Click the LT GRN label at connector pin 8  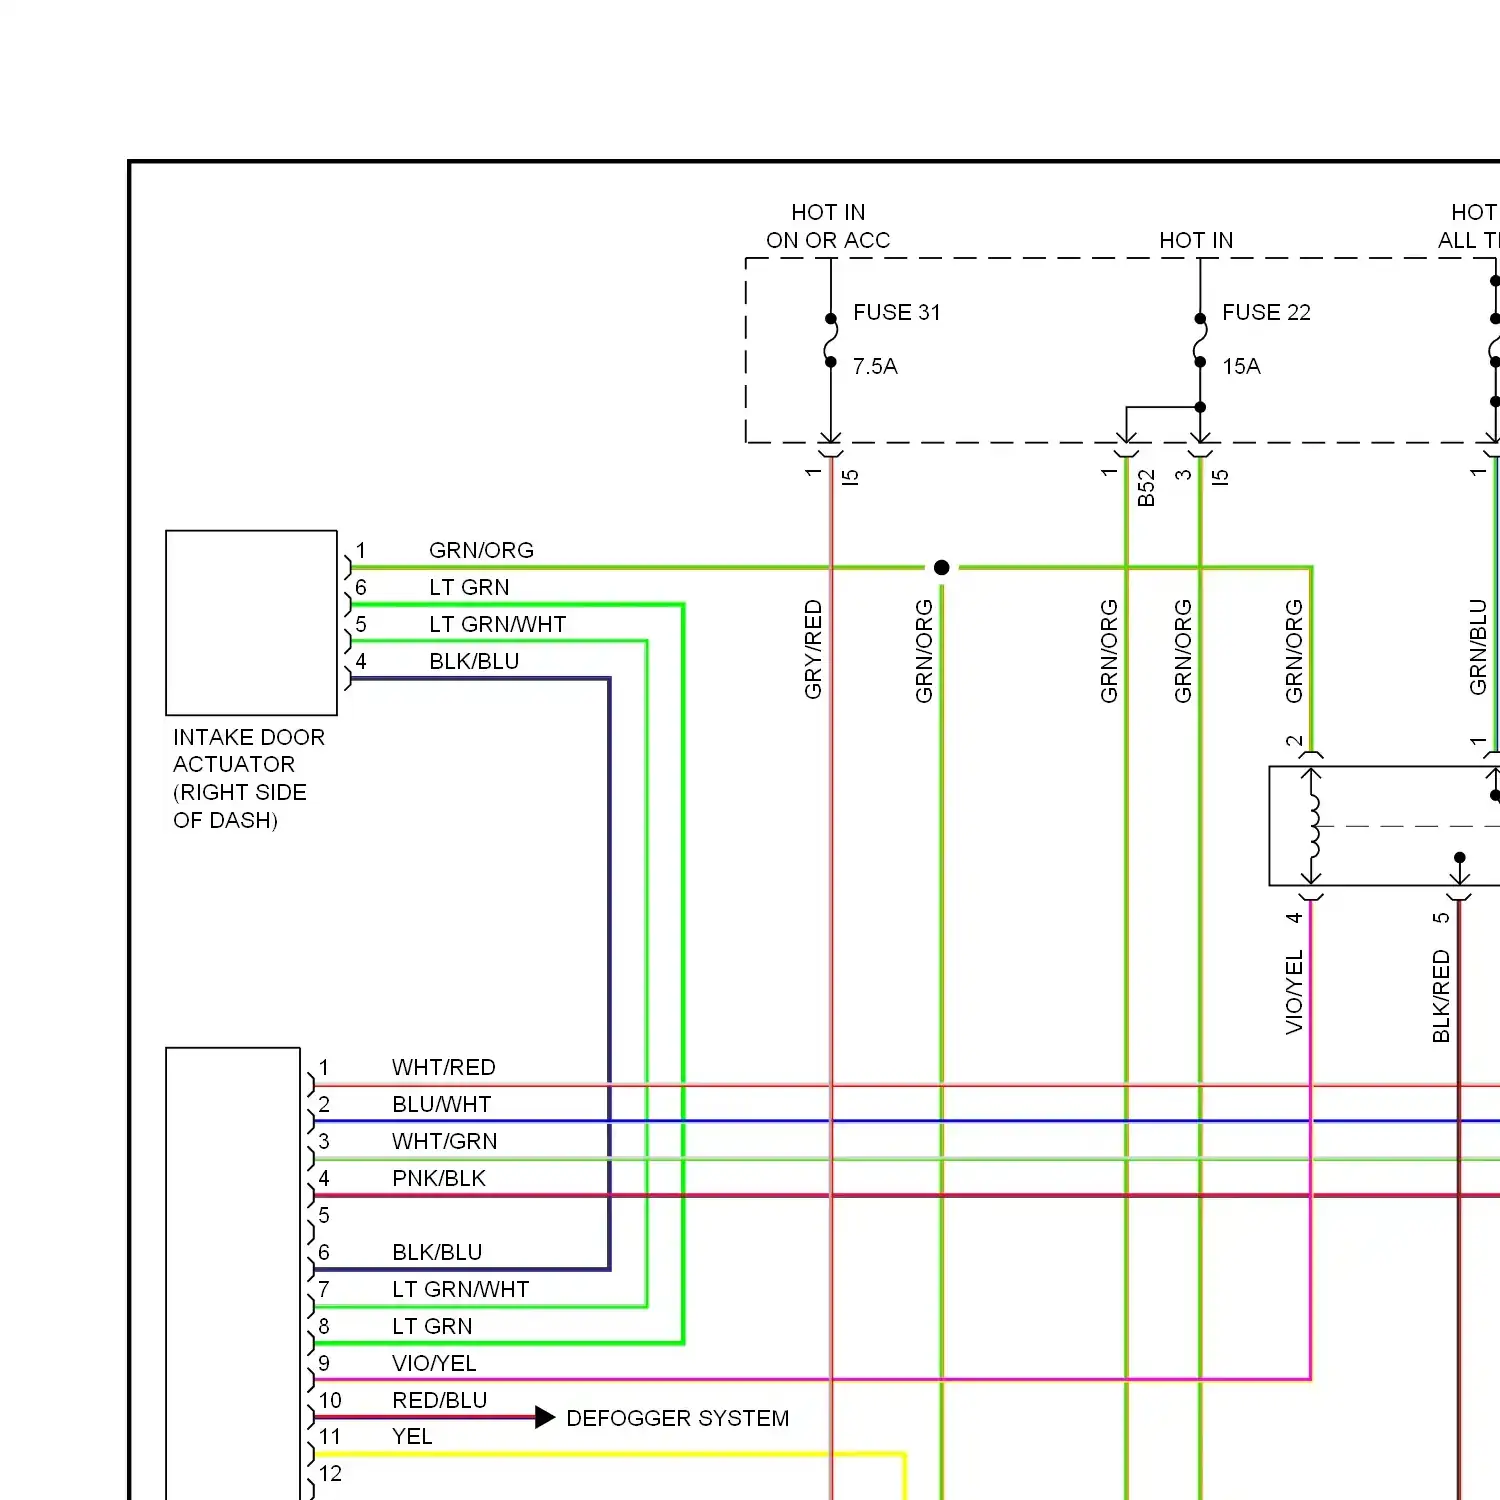pos(432,1326)
